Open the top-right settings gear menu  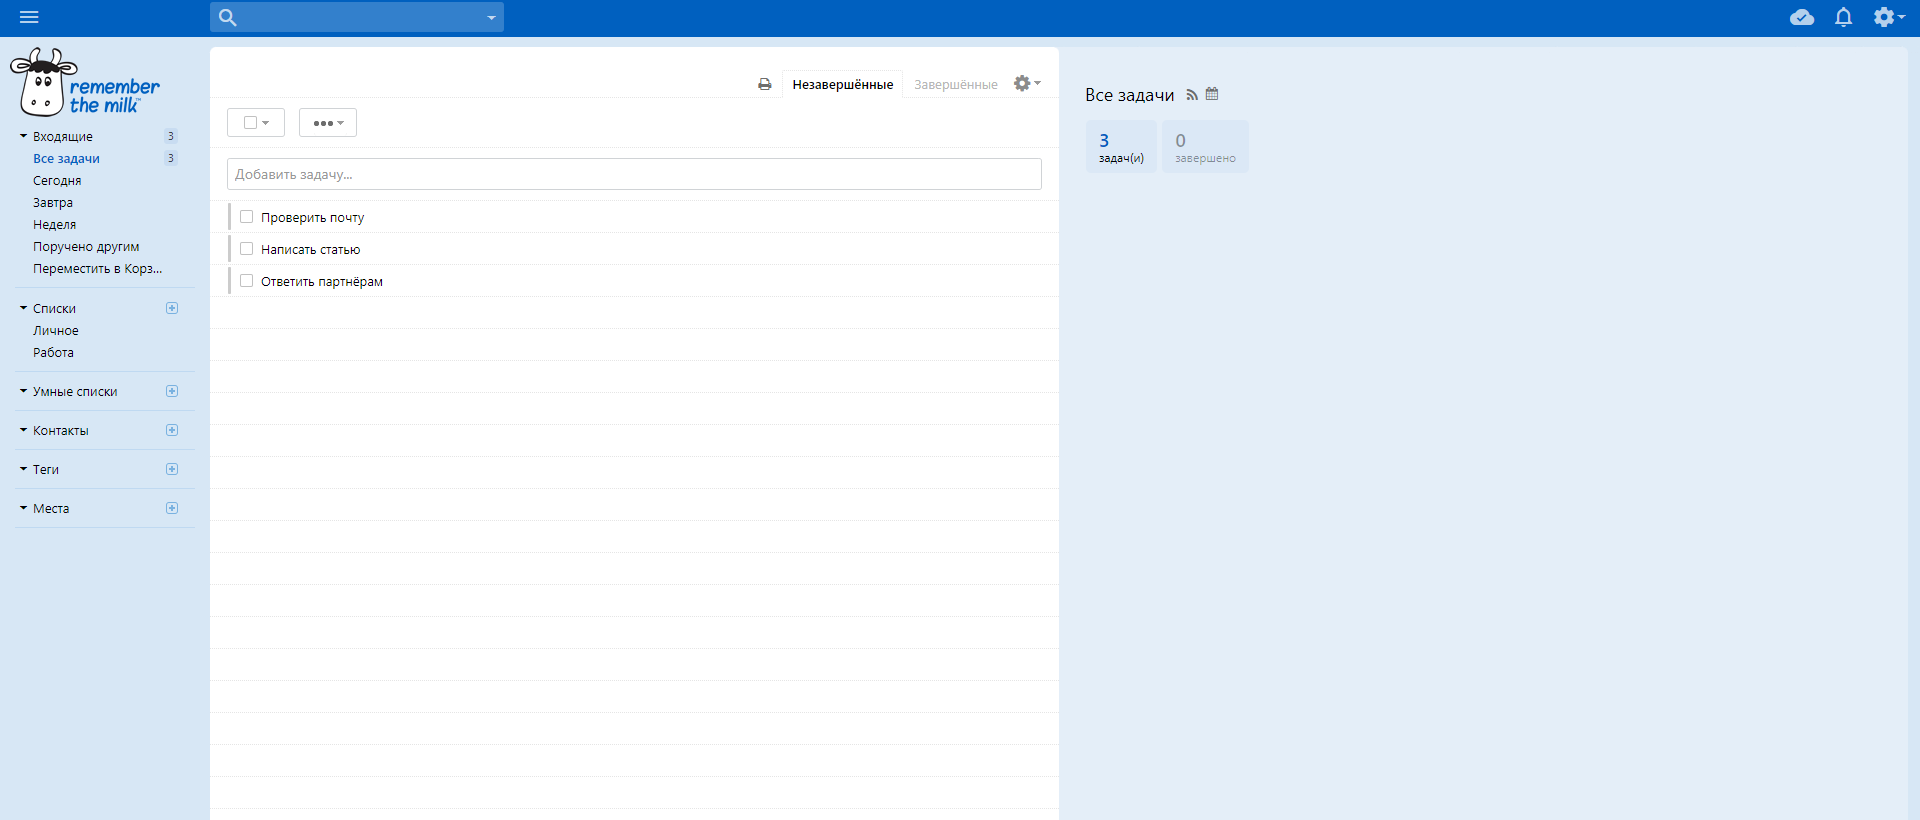click(x=1887, y=17)
